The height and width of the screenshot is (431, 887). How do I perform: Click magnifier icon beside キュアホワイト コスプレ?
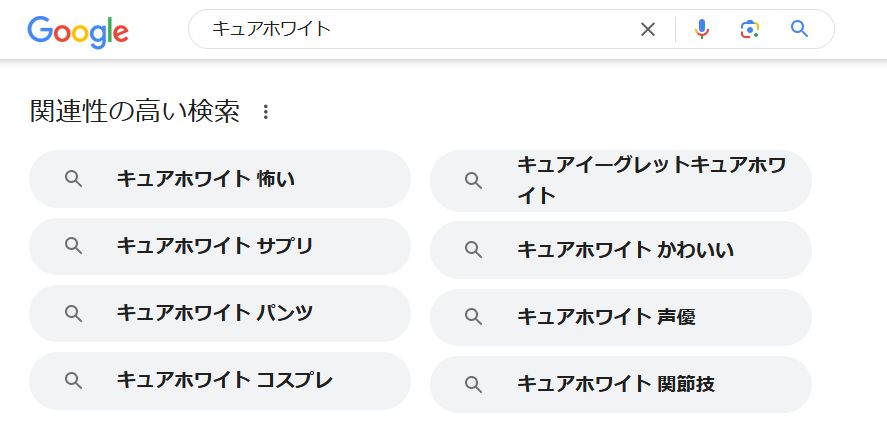(73, 380)
